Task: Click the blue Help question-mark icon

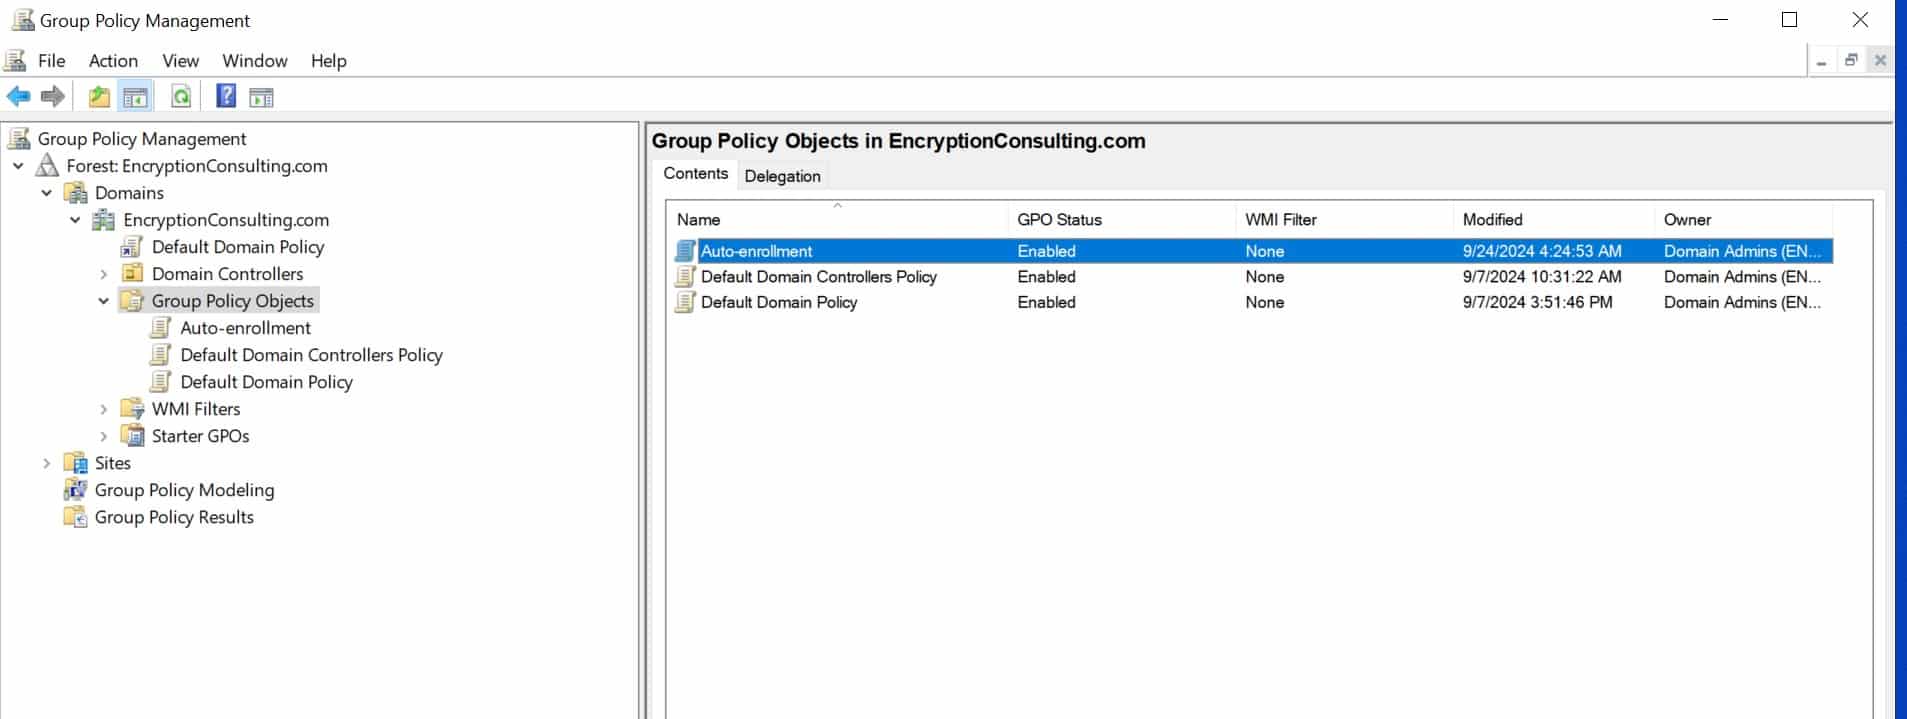Action: [x=227, y=97]
